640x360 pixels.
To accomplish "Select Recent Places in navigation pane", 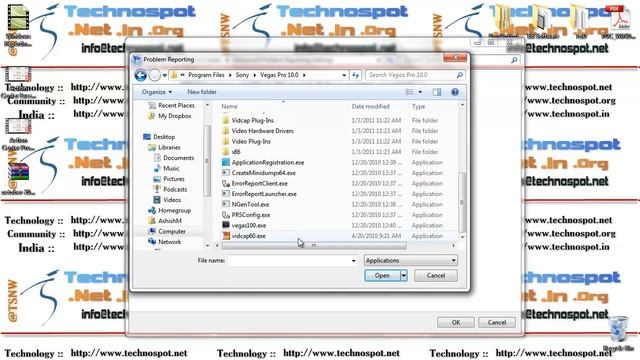I will (x=171, y=105).
